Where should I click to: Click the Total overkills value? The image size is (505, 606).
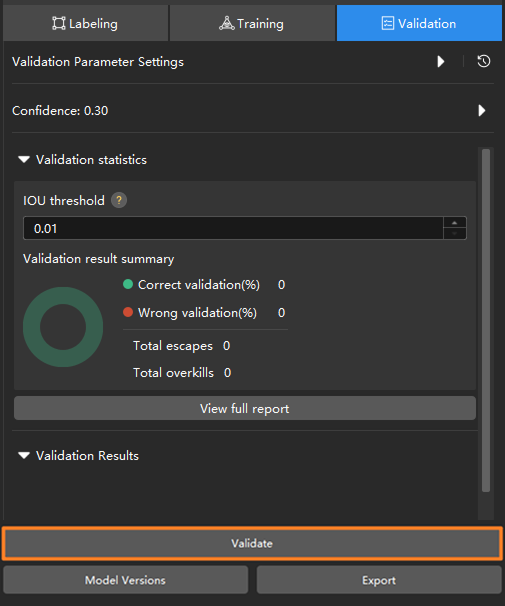[x=228, y=373]
